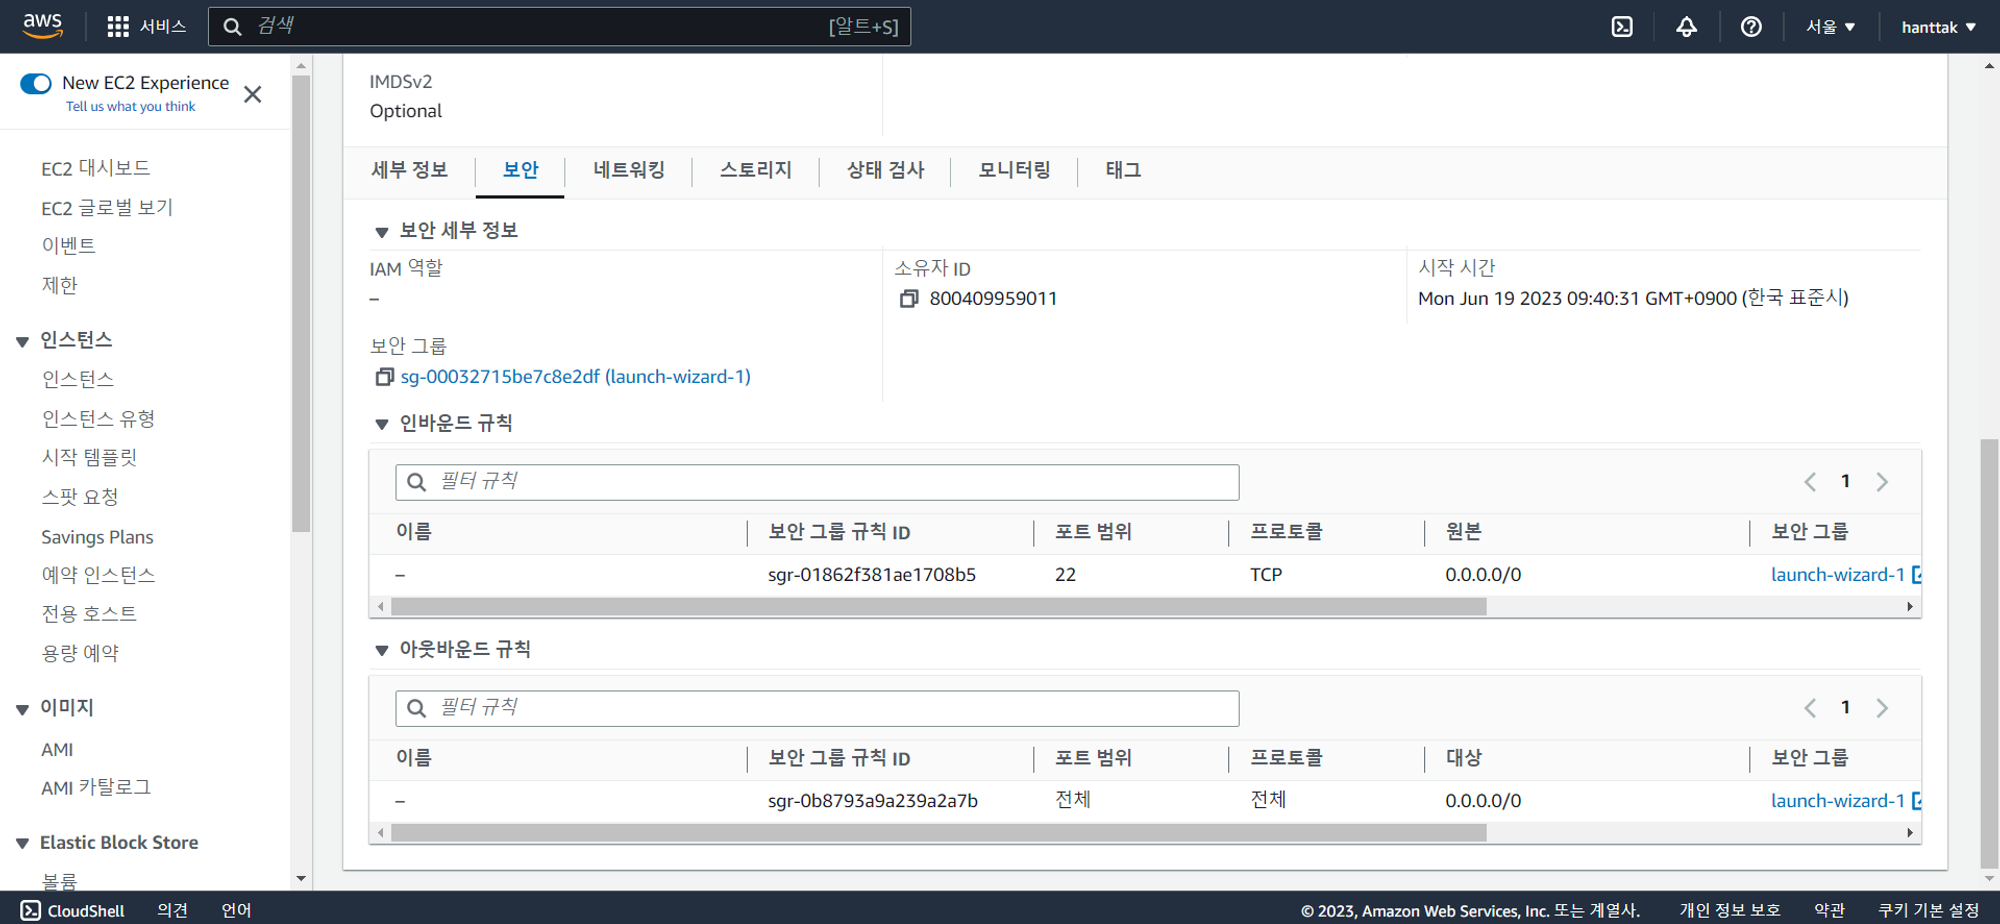Viewport: 2000px width, 924px height.
Task: Click the outbound rules horizontal scrollbar
Action: (938, 833)
